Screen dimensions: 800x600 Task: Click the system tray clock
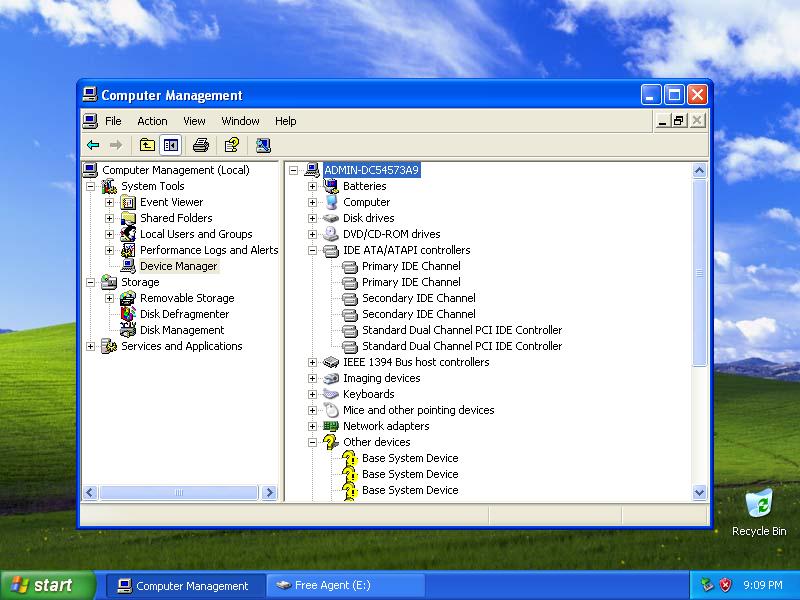763,585
